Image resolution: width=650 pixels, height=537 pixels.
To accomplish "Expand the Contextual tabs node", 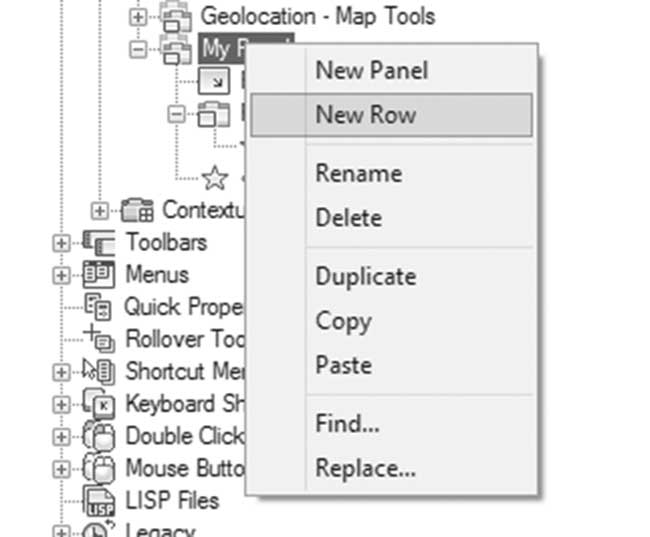I will 99,211.
